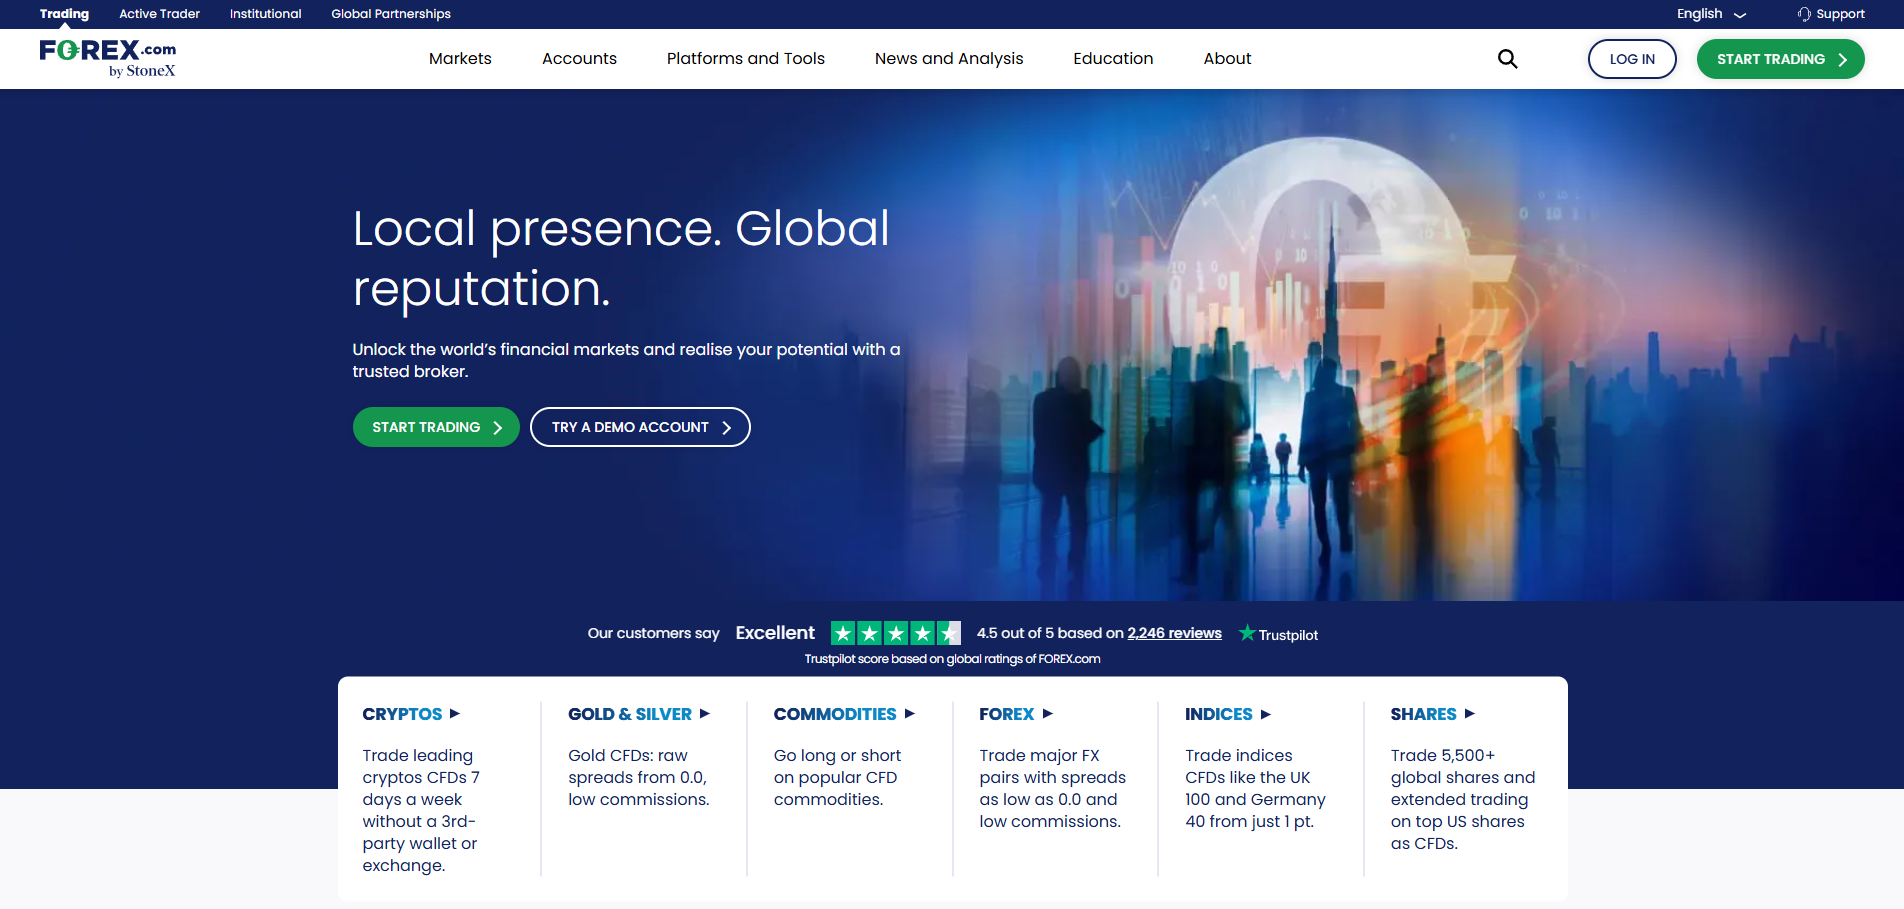The image size is (1904, 909).
Task: Click START TRADING in the header
Action: (x=1780, y=59)
